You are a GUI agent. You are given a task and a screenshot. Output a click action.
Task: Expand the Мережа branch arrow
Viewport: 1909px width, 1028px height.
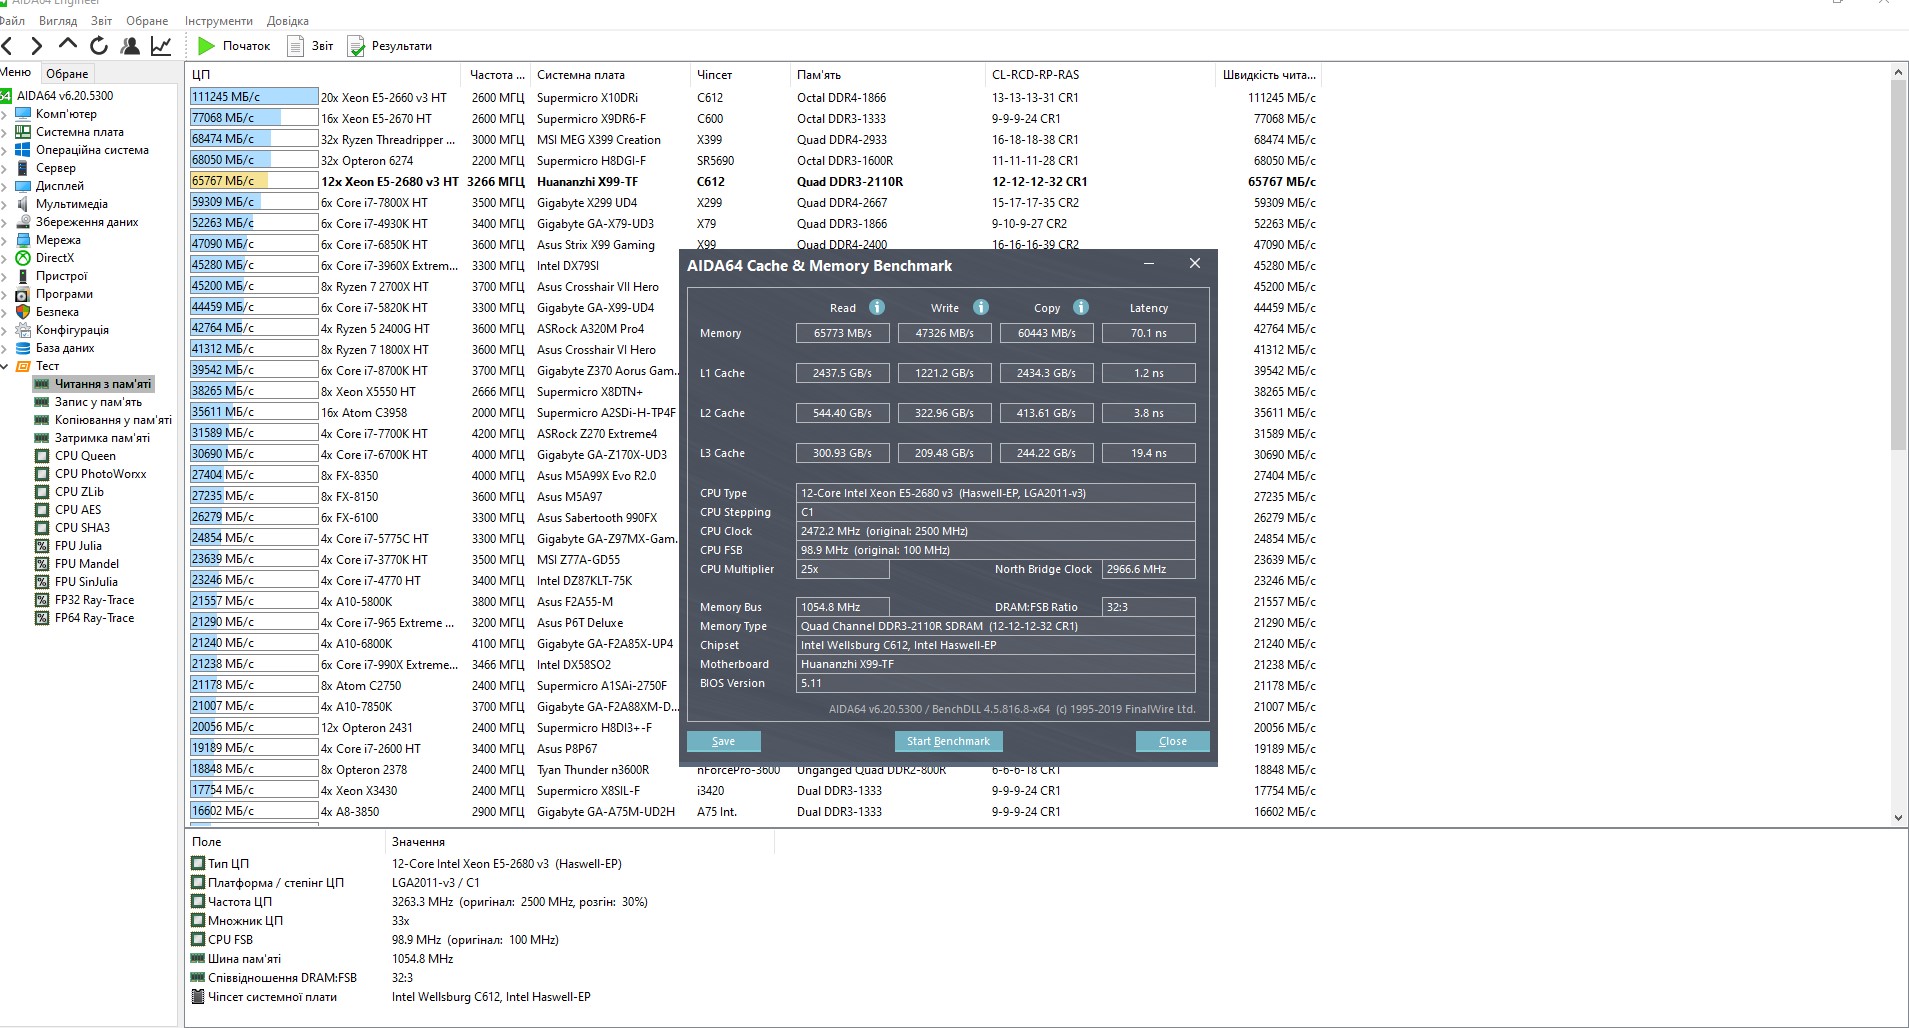[5, 240]
